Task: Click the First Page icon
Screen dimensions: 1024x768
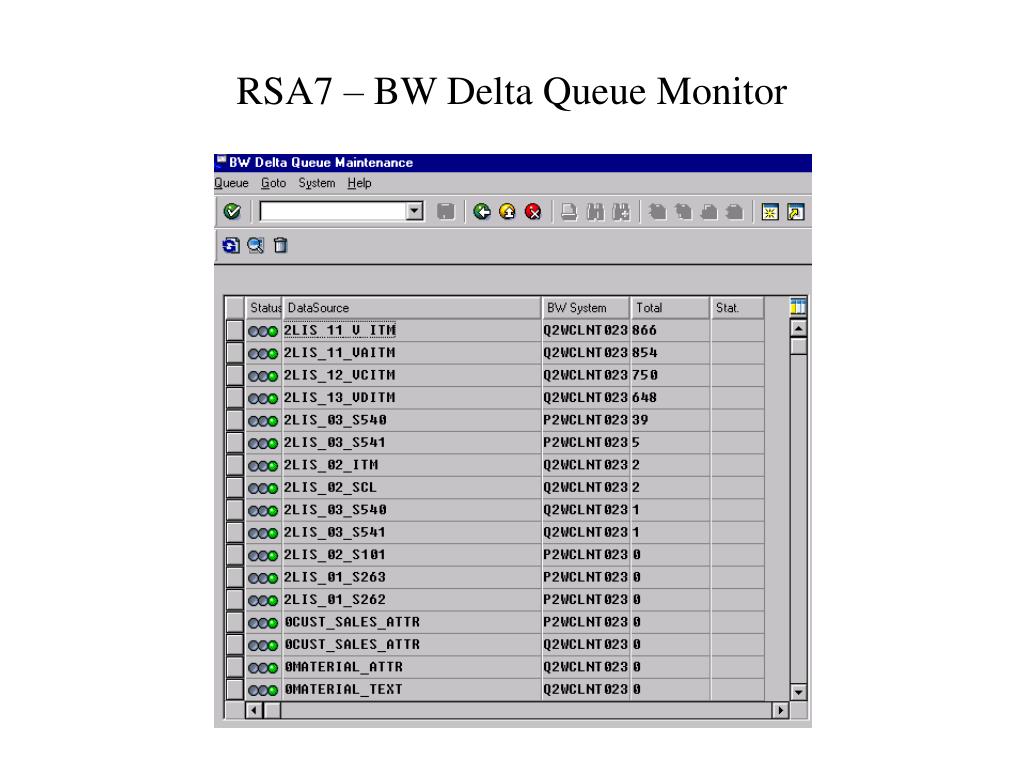Action: click(658, 212)
